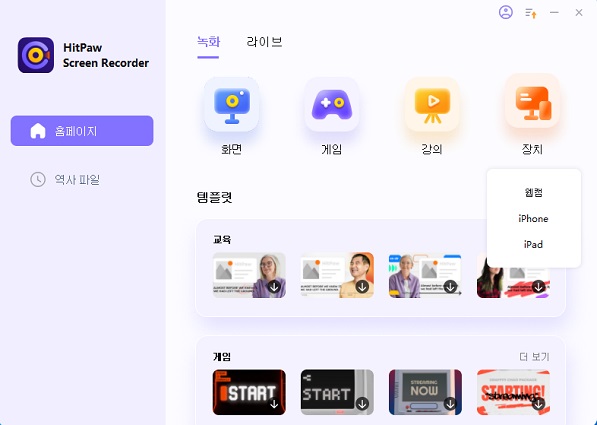This screenshot has height=425, width=597.
Task: Go to 홈페이지 in the sidebar
Action: click(x=82, y=131)
